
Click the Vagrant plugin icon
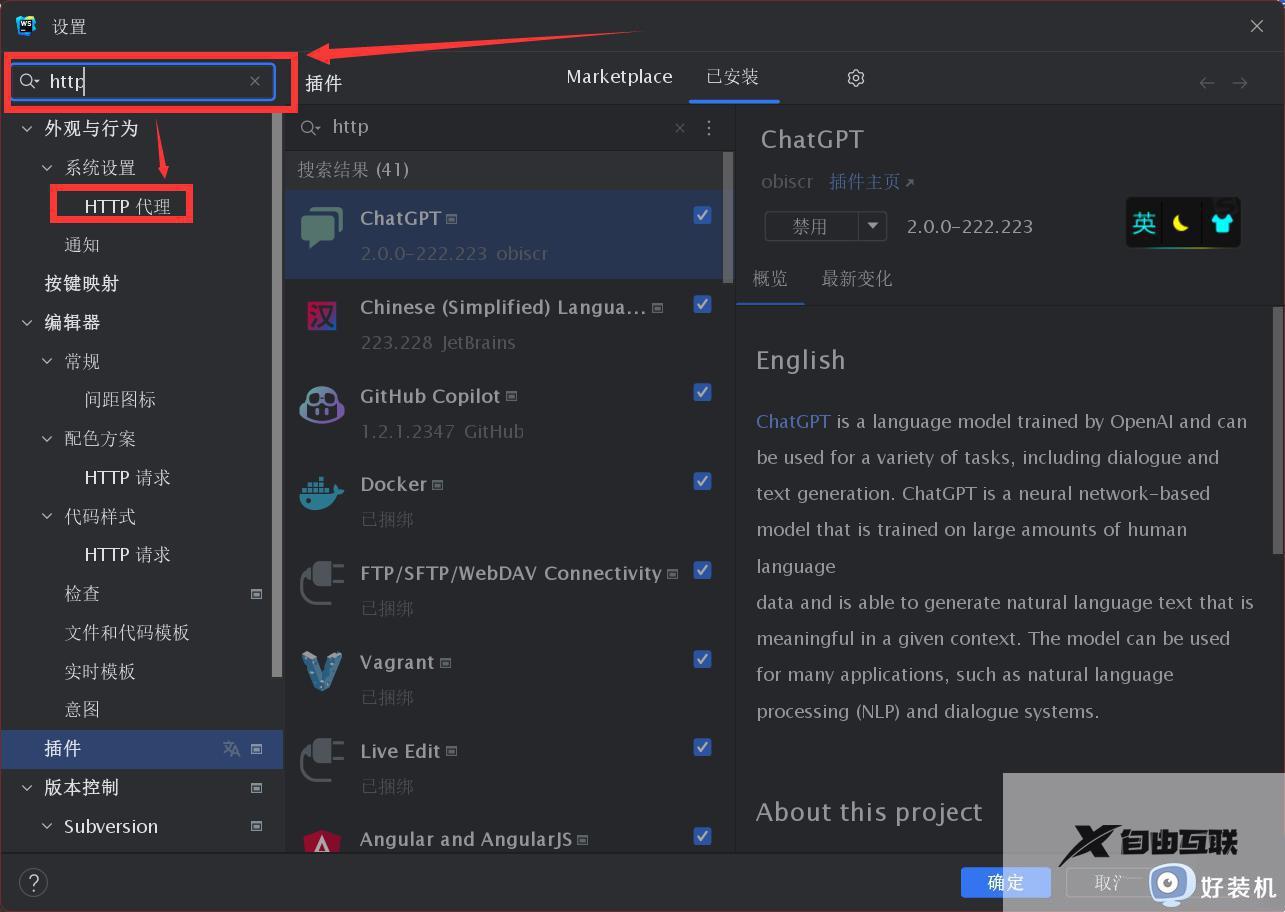(320, 674)
